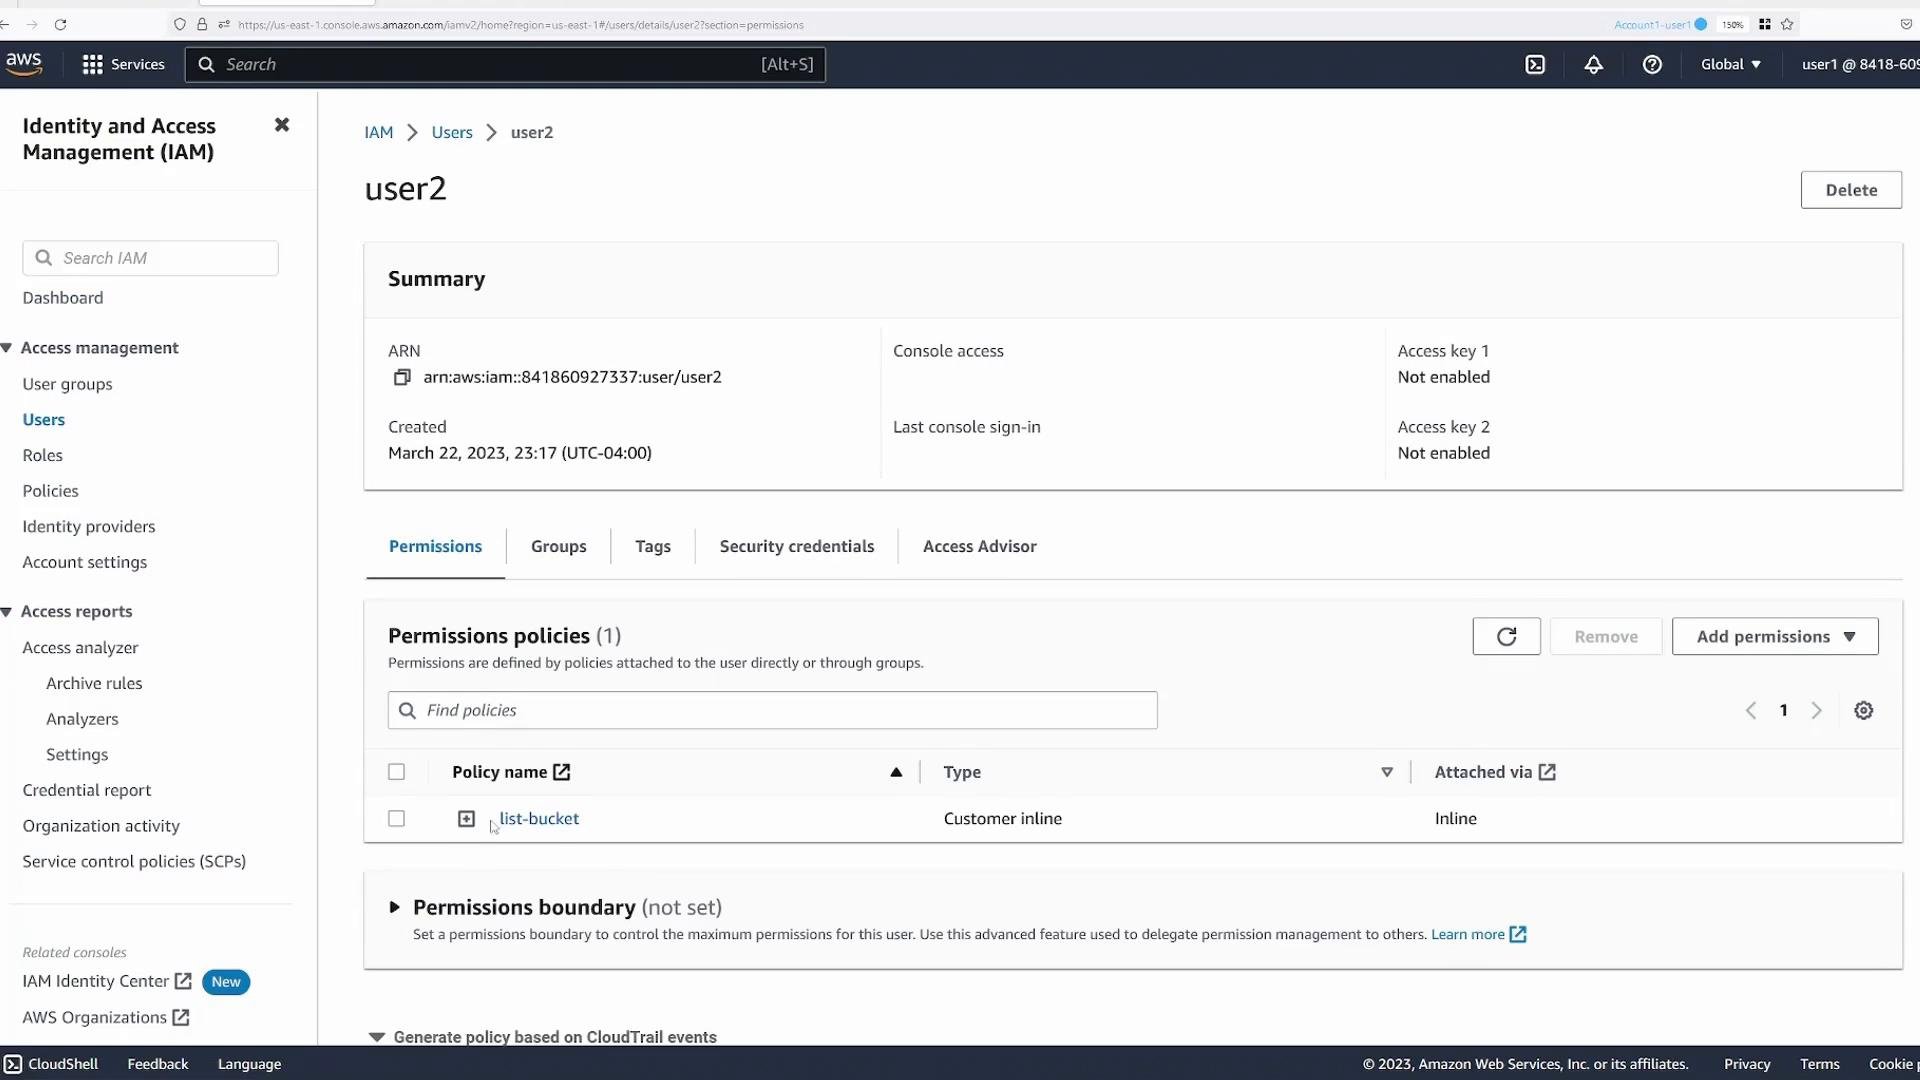Open the list-bucket policy link

(539, 818)
